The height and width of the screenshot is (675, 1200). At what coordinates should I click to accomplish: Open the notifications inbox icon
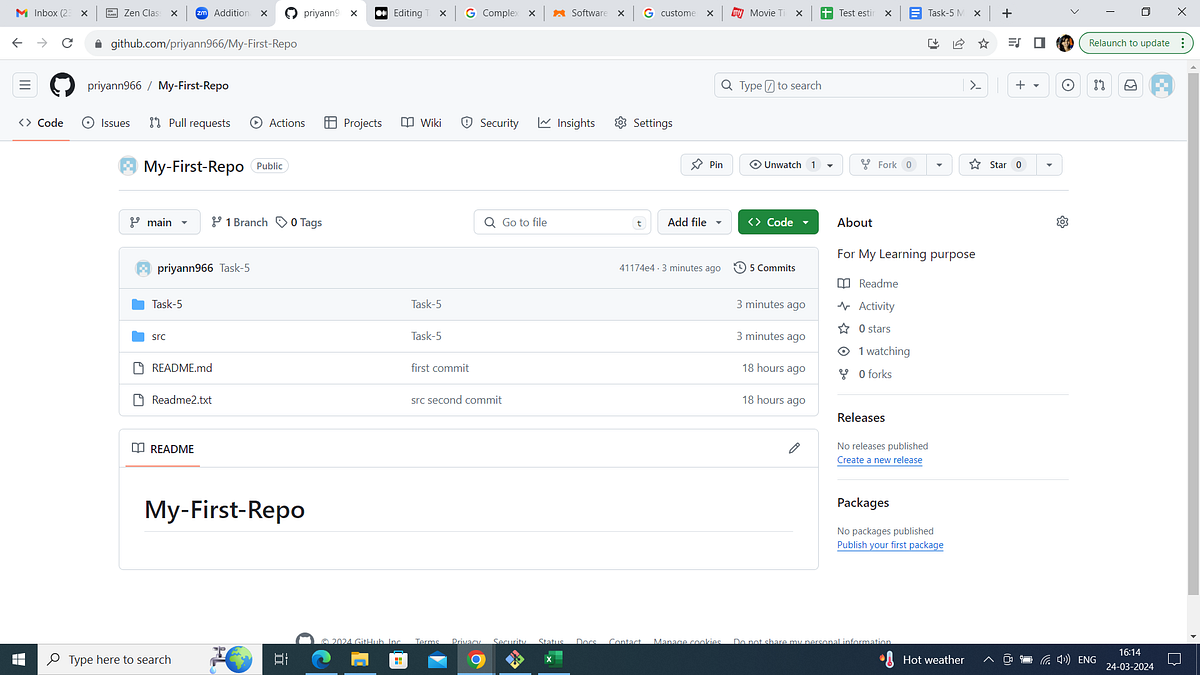pos(1130,85)
